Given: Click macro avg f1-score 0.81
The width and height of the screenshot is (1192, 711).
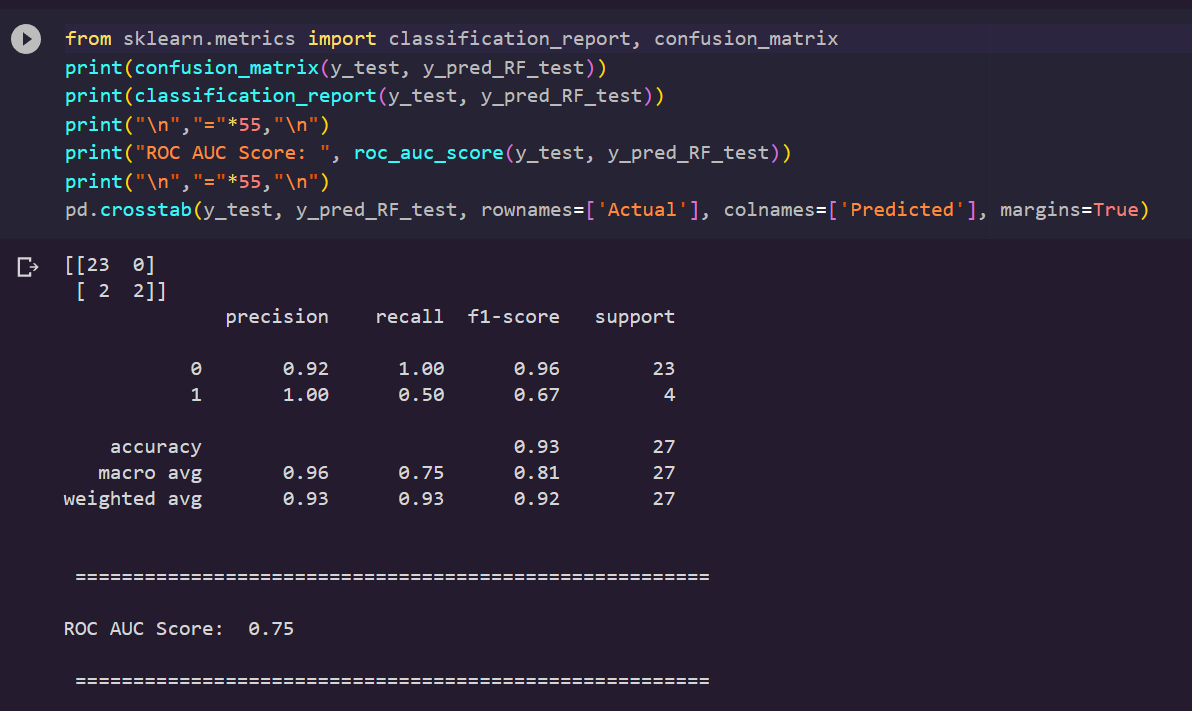Looking at the screenshot, I should point(537,472).
